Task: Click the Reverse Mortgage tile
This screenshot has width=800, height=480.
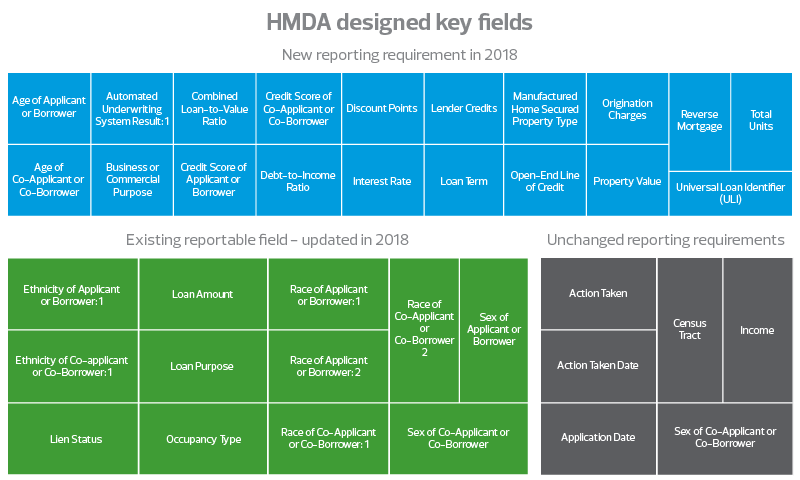Action: tap(699, 121)
